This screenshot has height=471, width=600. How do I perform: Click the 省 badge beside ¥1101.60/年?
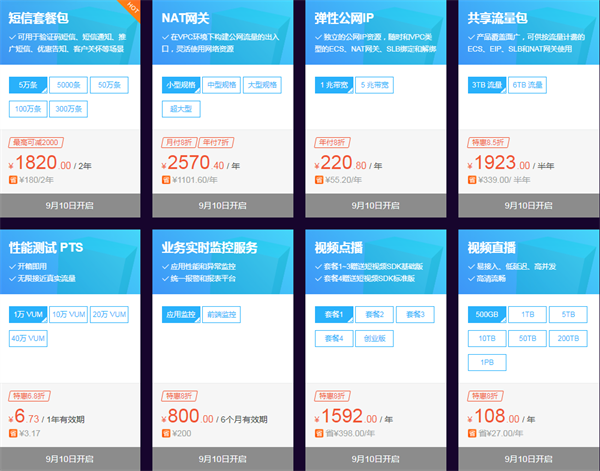point(166,181)
